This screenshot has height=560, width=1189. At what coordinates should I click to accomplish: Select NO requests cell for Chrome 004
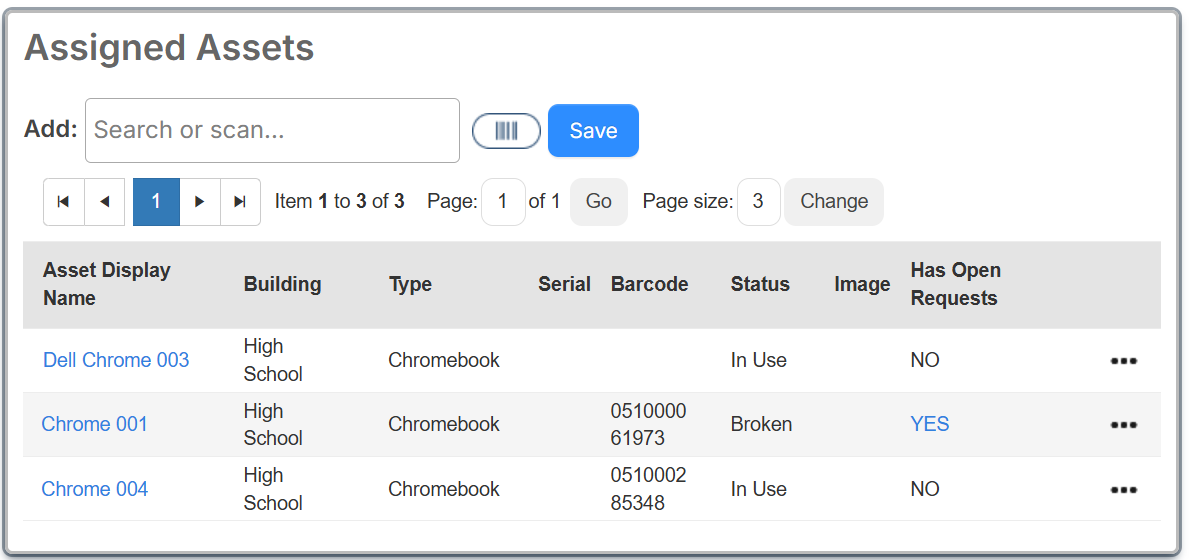click(925, 489)
